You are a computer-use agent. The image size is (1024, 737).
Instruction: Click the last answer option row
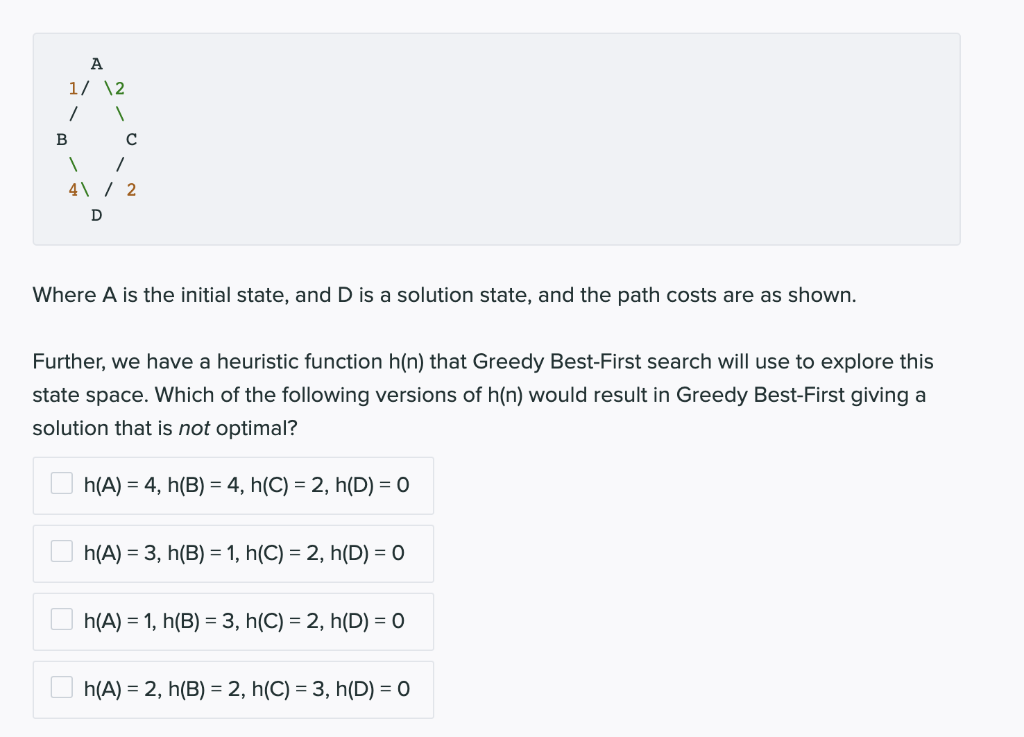point(233,689)
